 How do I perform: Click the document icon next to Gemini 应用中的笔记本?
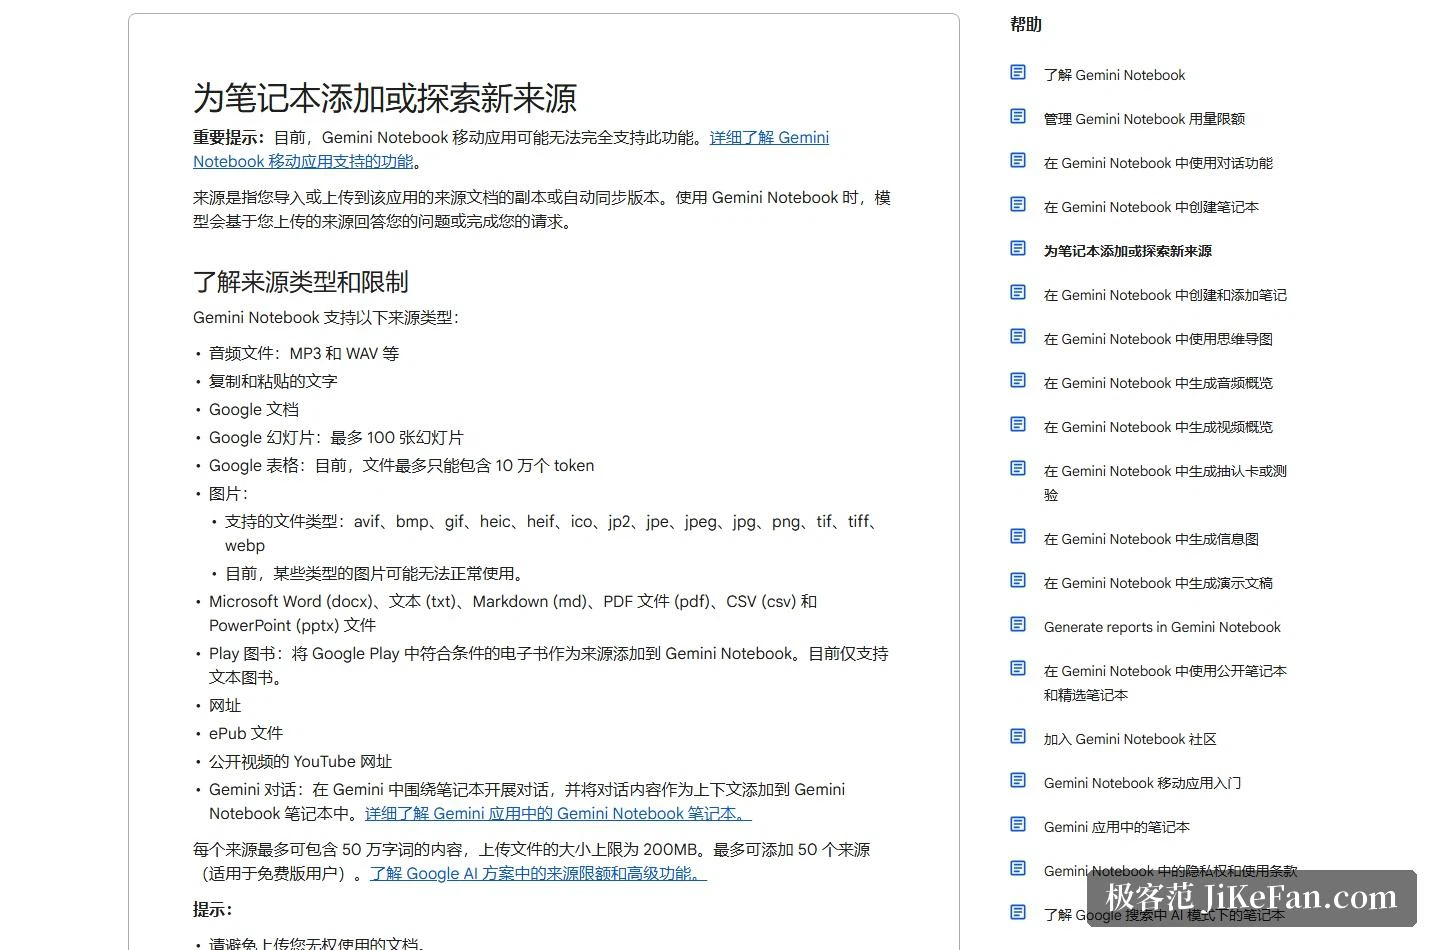pos(1018,824)
